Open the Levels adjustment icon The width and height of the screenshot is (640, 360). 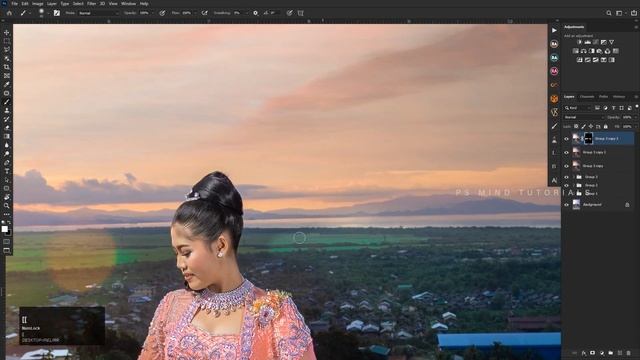(587, 42)
